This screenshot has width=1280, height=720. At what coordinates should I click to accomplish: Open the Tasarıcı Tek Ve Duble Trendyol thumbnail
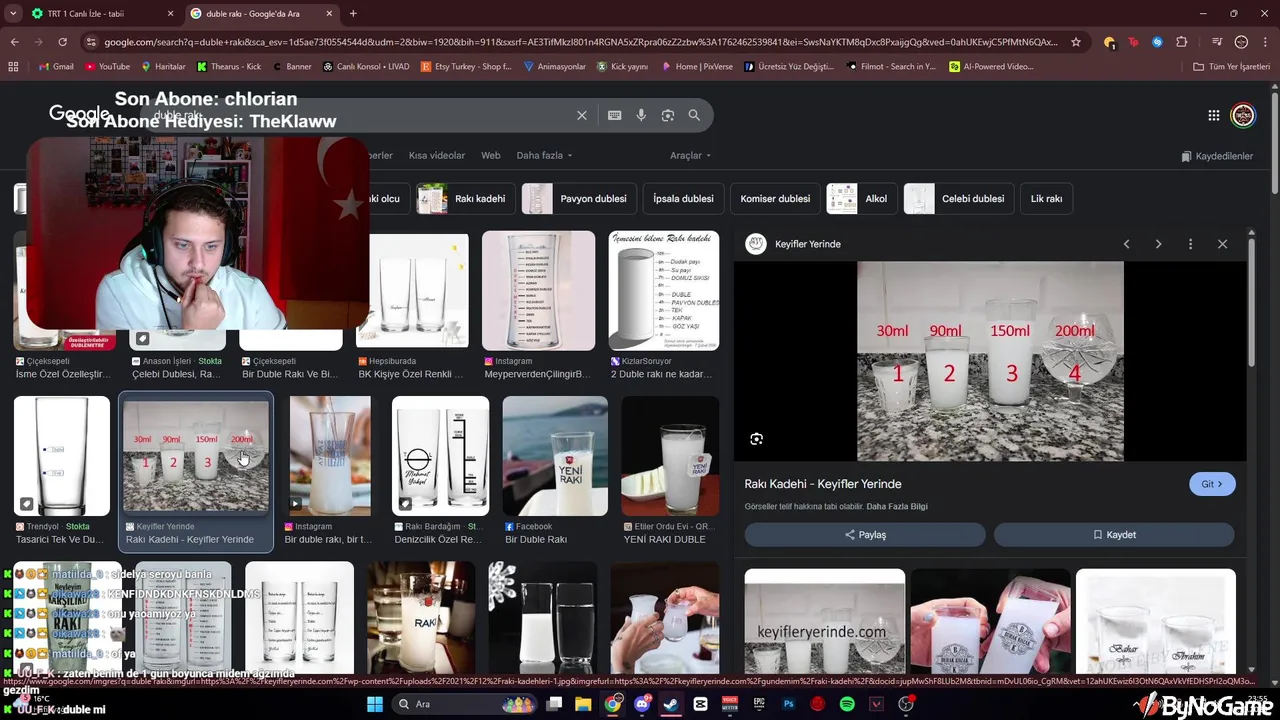pos(62,456)
